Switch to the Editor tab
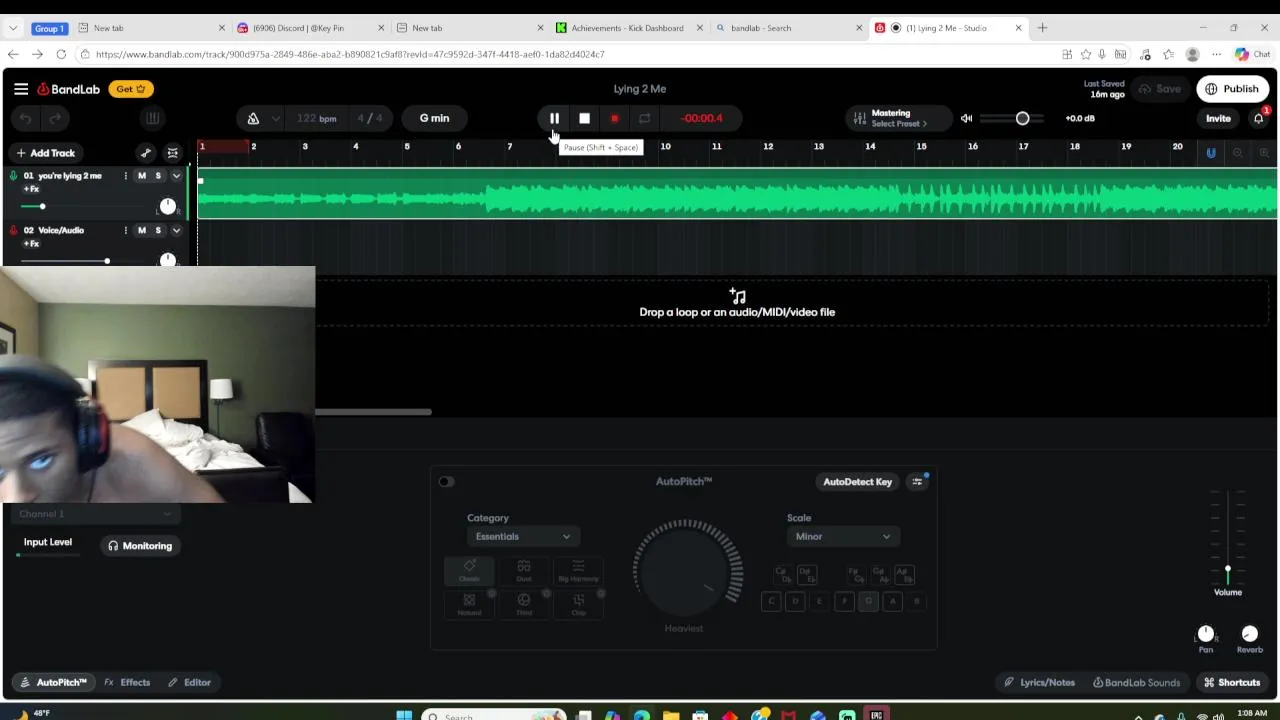This screenshot has height=720, width=1280. click(x=189, y=683)
